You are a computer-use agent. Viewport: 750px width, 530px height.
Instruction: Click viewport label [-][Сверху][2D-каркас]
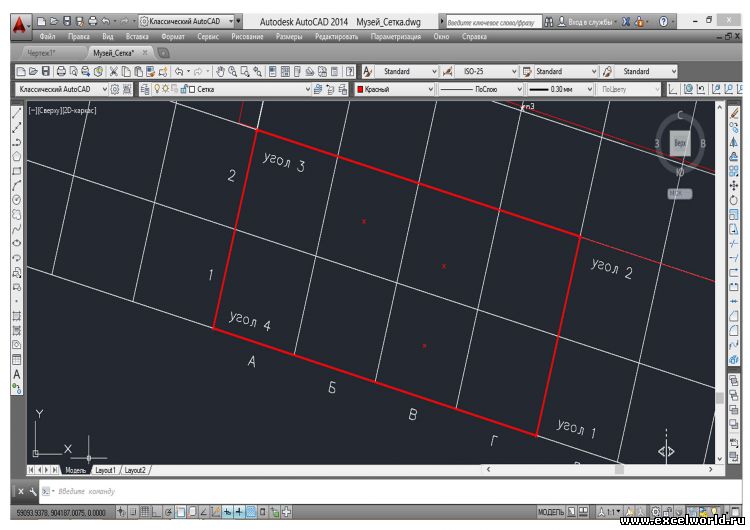click(x=62, y=110)
